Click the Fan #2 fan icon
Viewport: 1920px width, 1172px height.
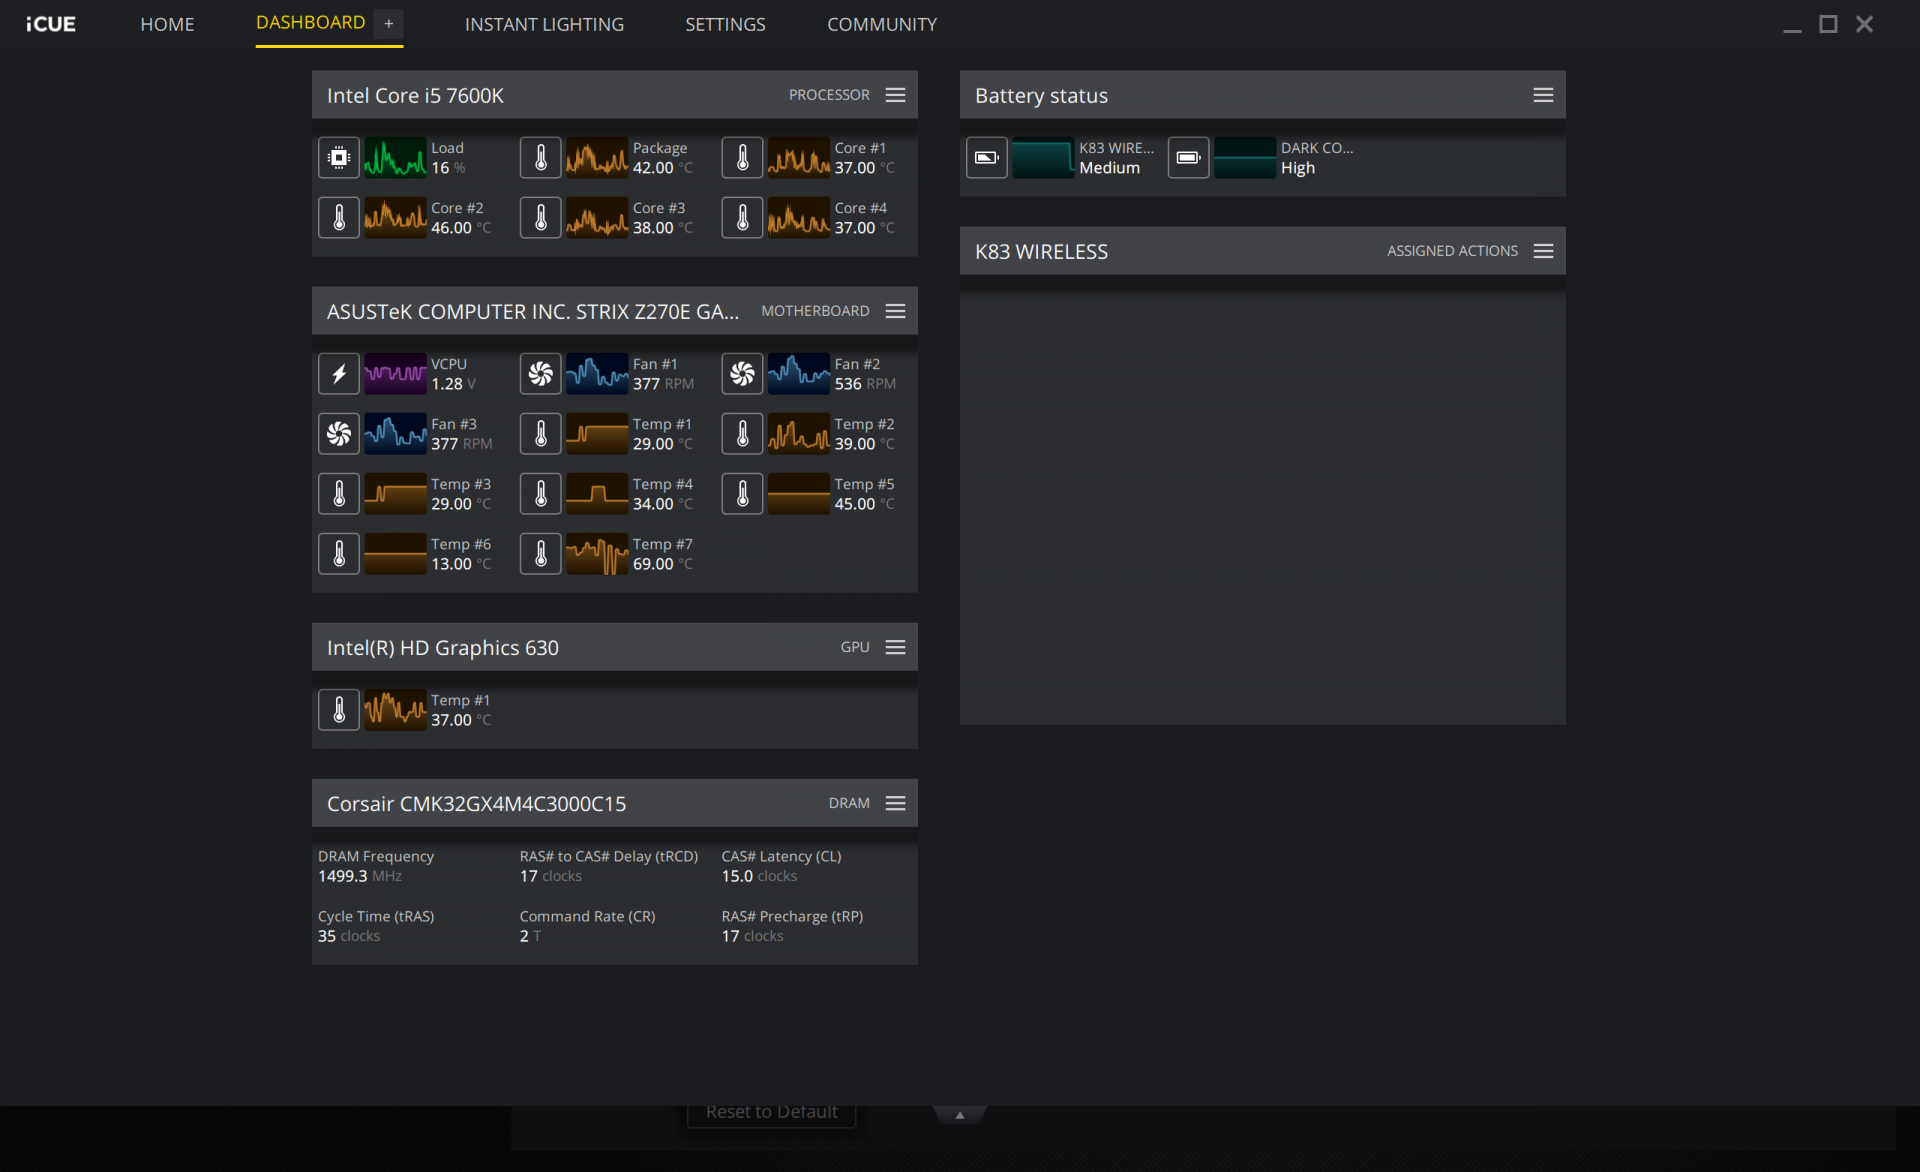(x=743, y=374)
